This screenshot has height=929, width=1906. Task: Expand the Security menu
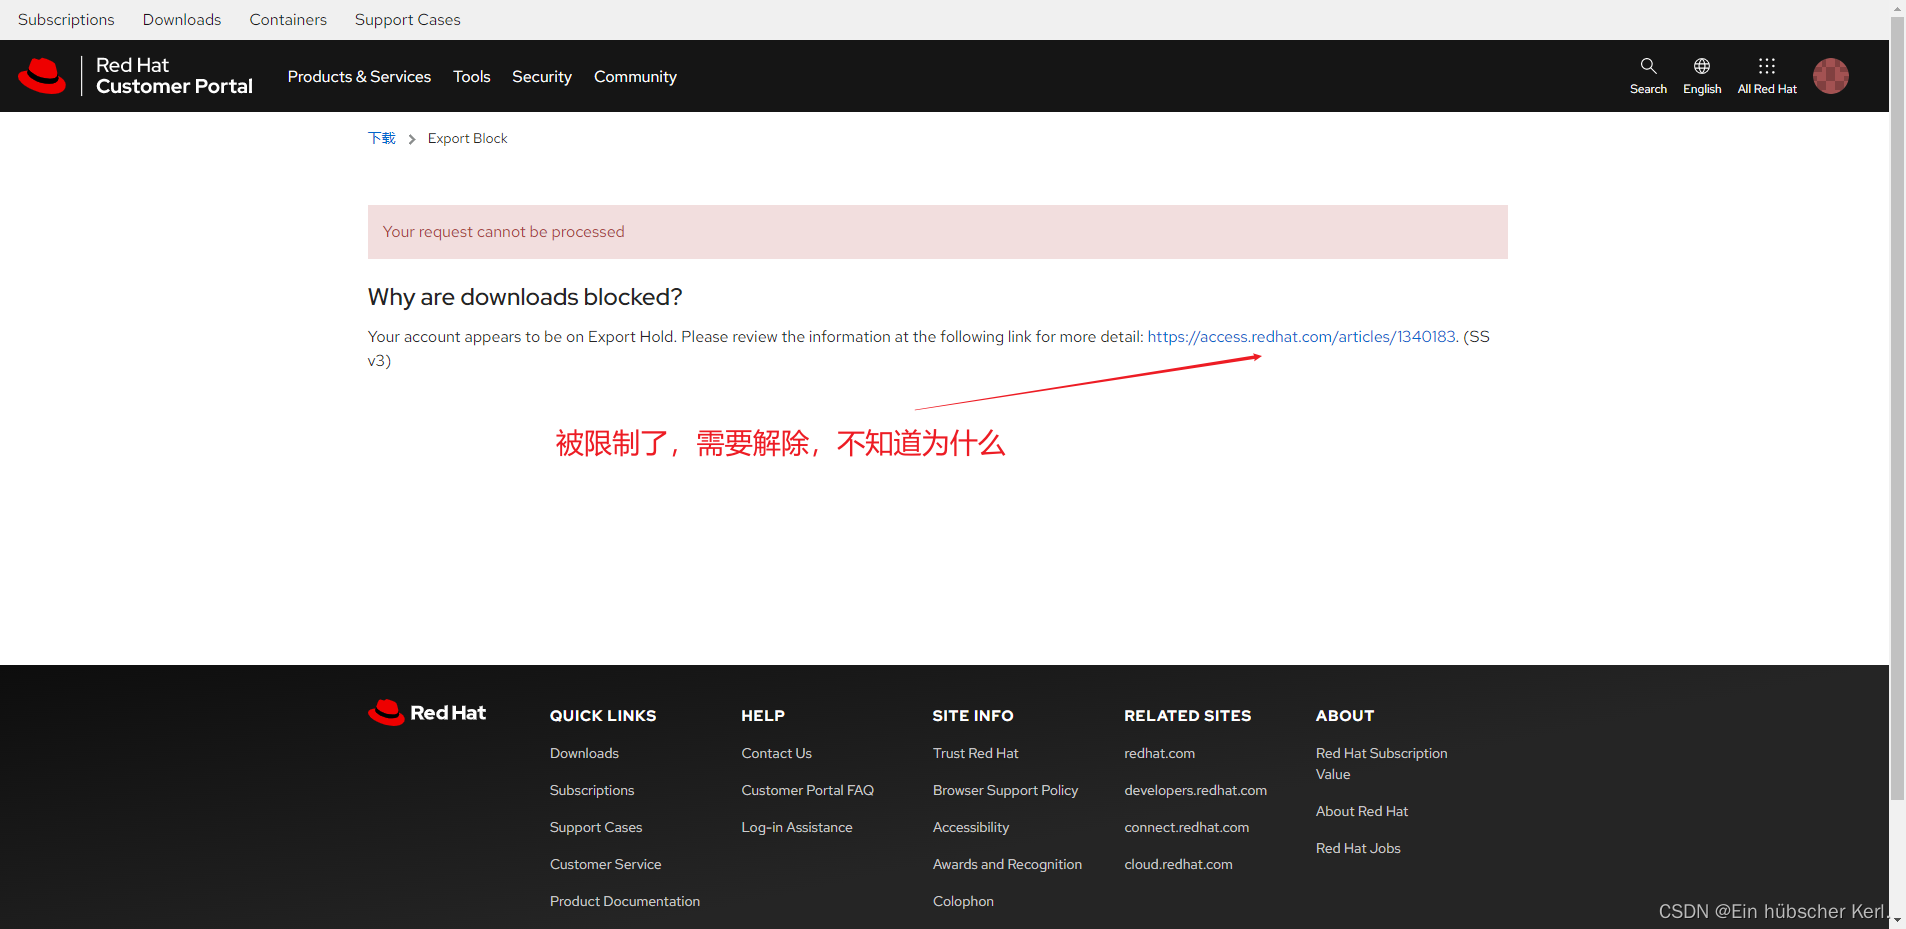(542, 77)
